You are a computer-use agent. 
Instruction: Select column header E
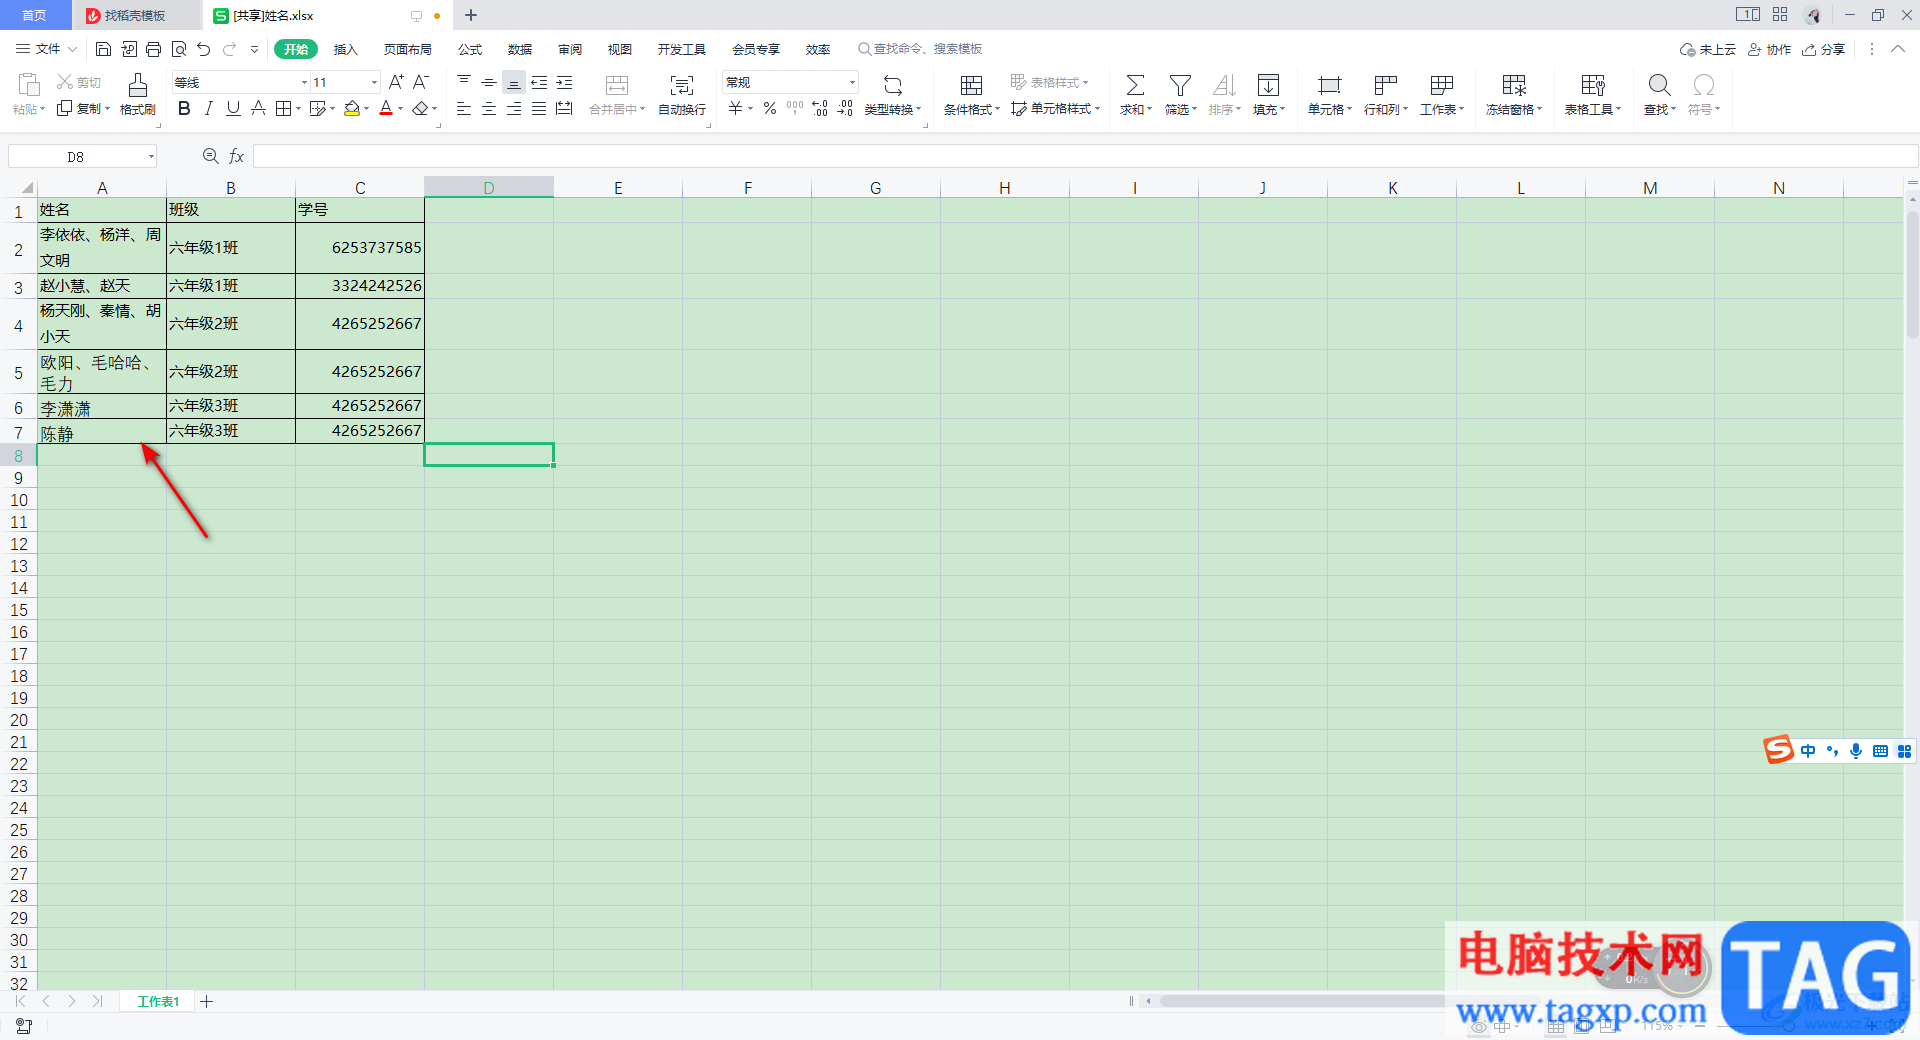[618, 187]
